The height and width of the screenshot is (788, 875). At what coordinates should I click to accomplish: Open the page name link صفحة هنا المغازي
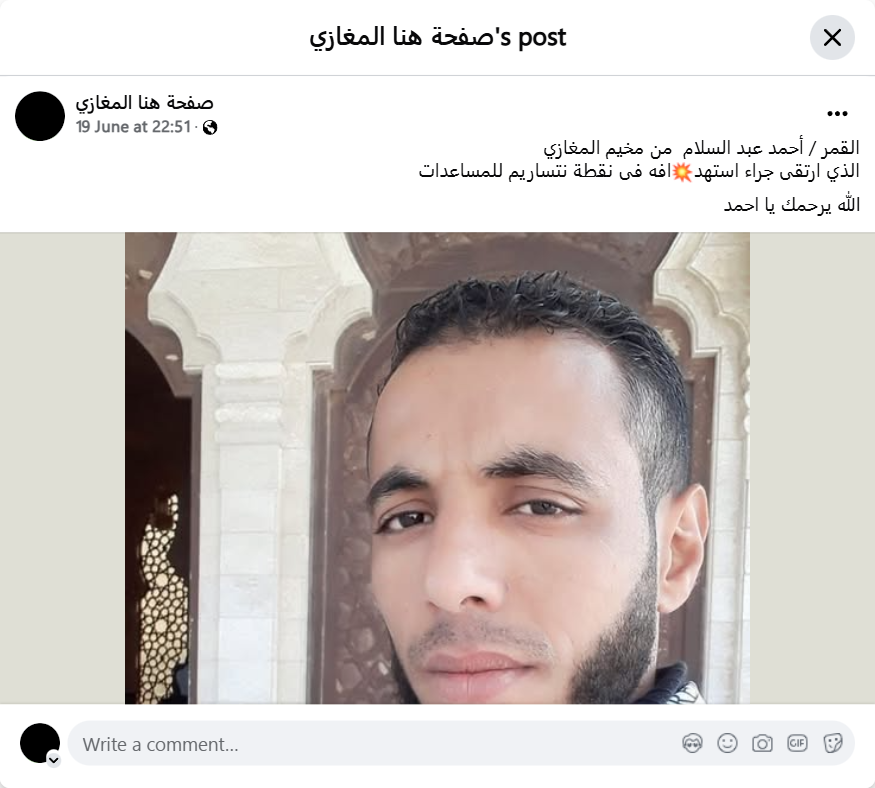[145, 103]
